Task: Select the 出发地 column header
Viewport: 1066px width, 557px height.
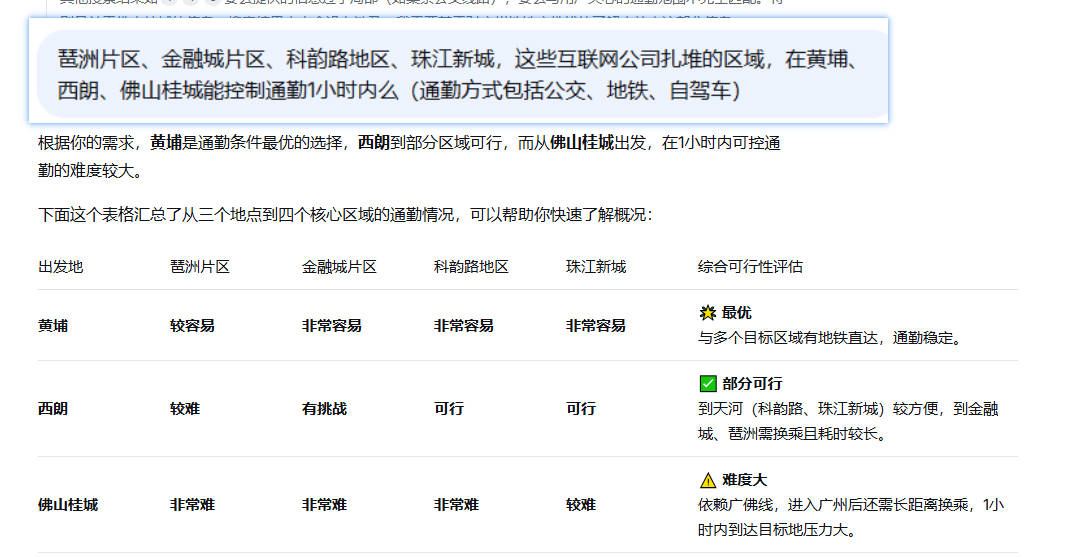Action: click(61, 267)
